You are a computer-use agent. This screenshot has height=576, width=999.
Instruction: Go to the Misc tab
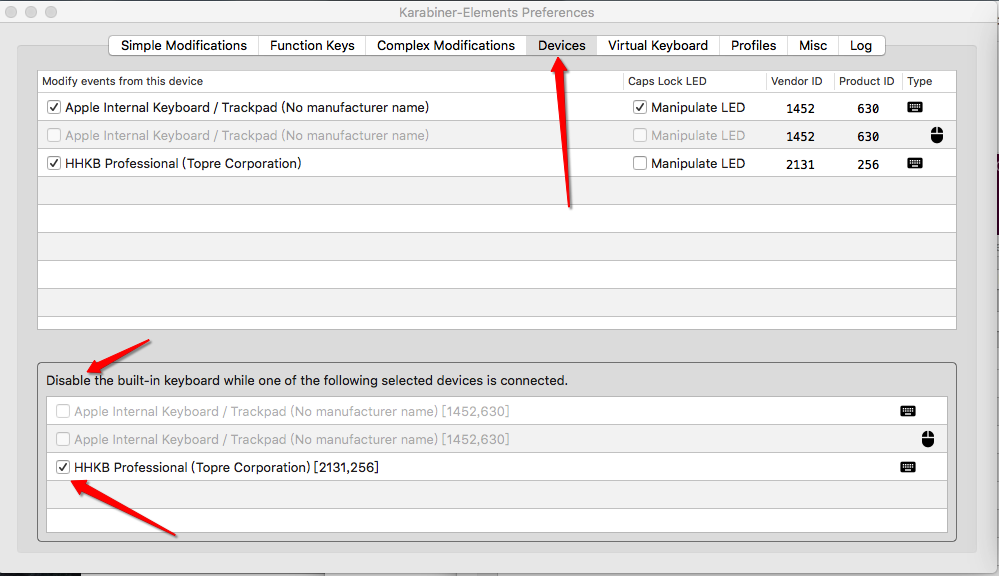click(x=813, y=46)
